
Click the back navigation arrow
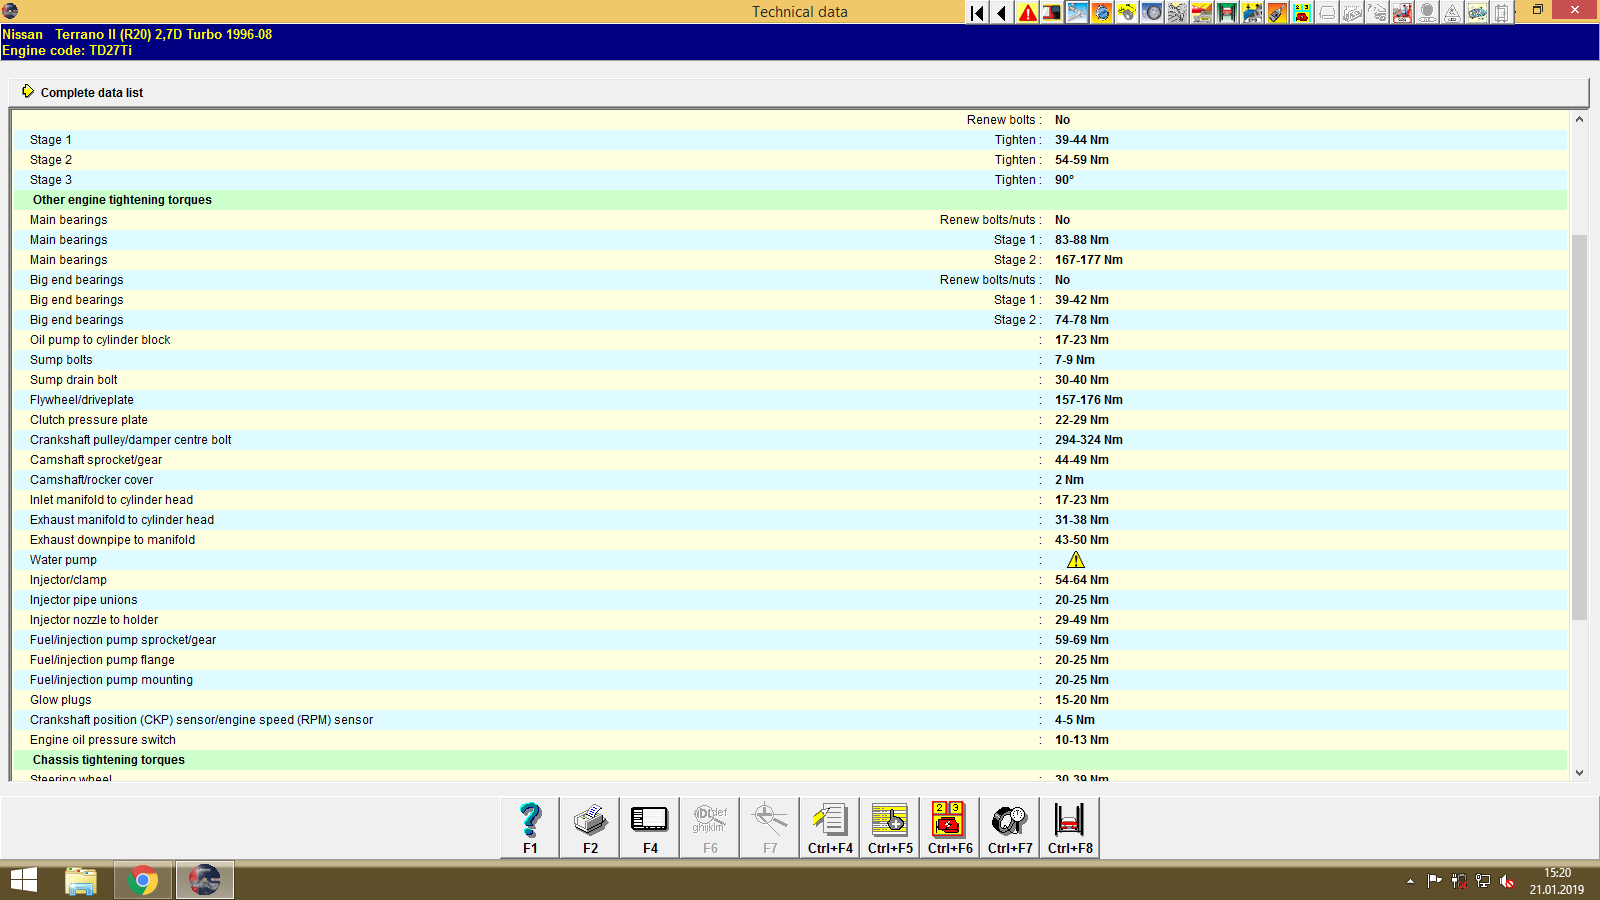(1000, 12)
